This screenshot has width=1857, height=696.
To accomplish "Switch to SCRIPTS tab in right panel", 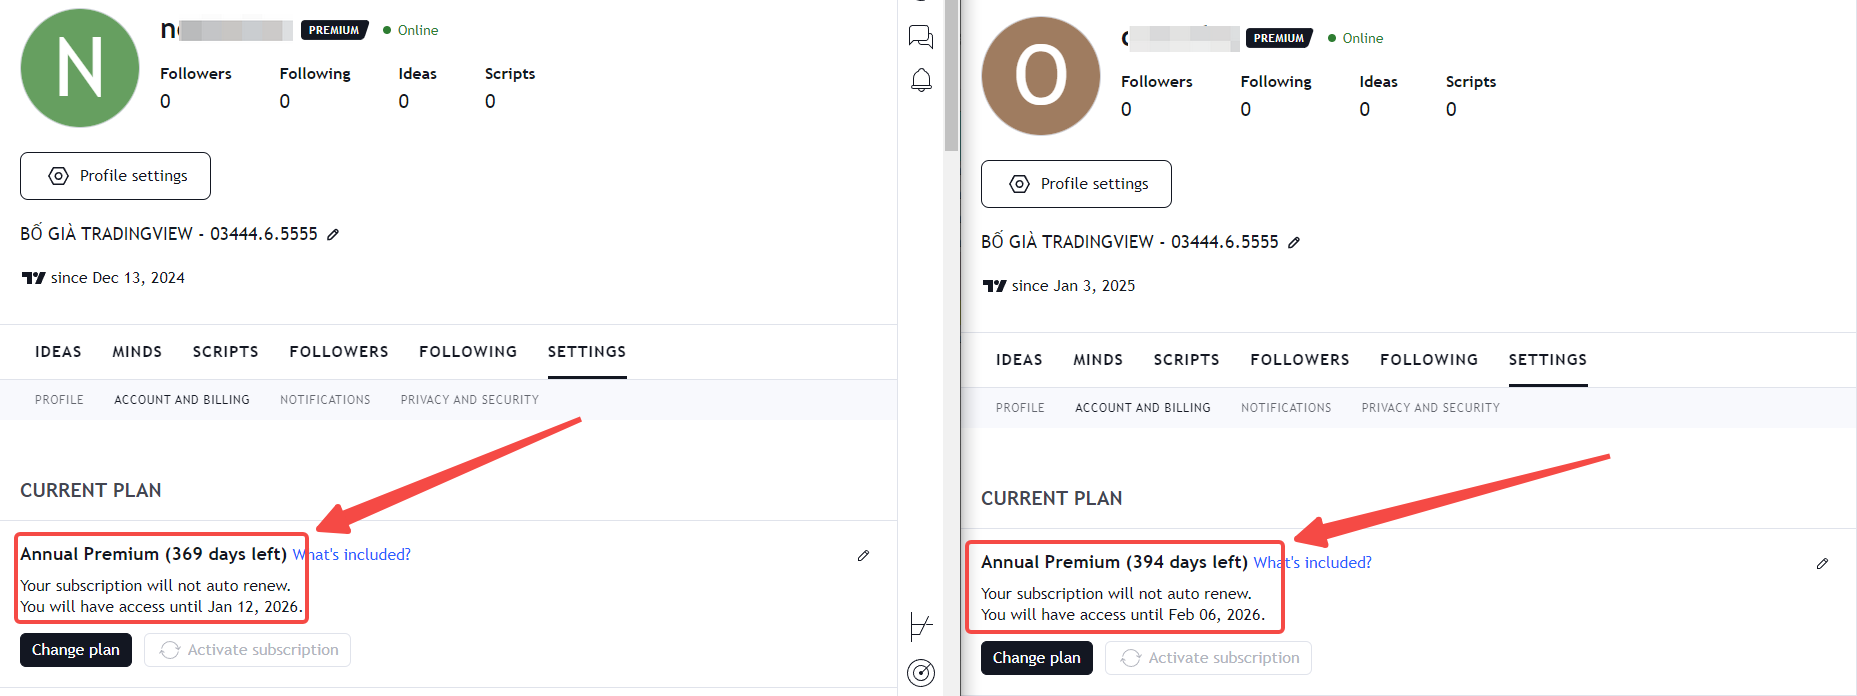I will pos(1187,360).
